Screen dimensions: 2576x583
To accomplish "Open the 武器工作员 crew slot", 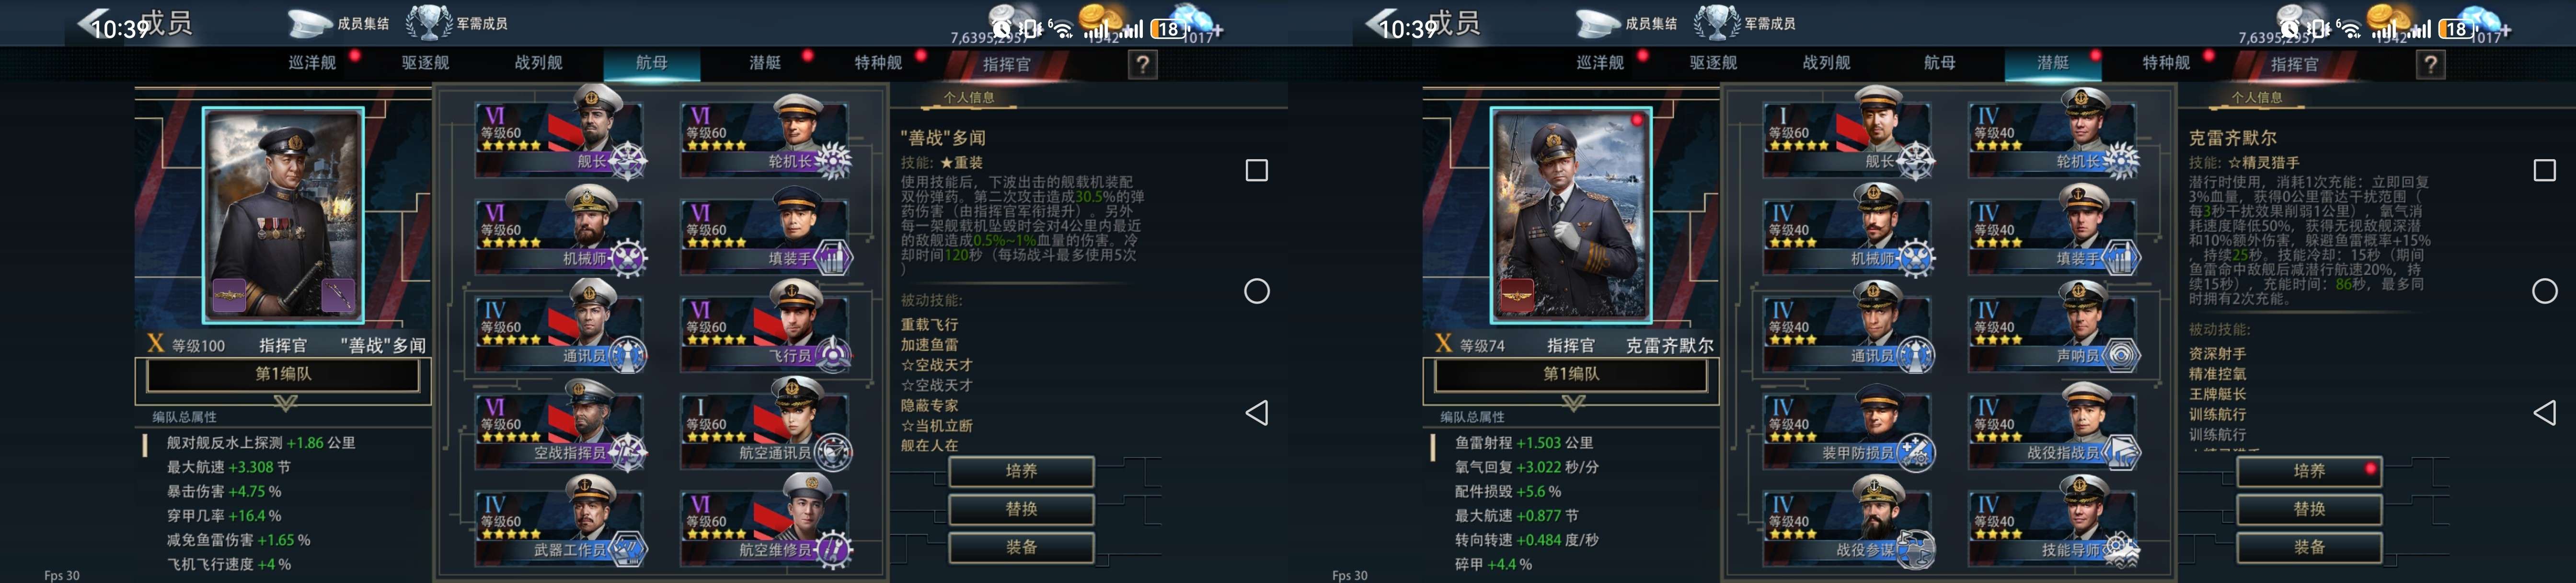I will (560, 522).
